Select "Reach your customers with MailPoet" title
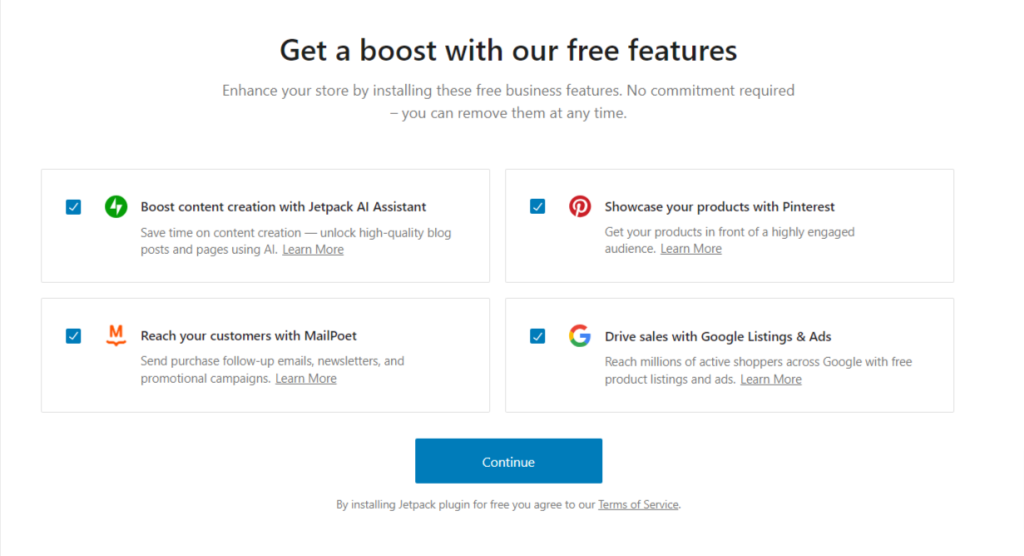The height and width of the screenshot is (556, 1024). coord(249,336)
